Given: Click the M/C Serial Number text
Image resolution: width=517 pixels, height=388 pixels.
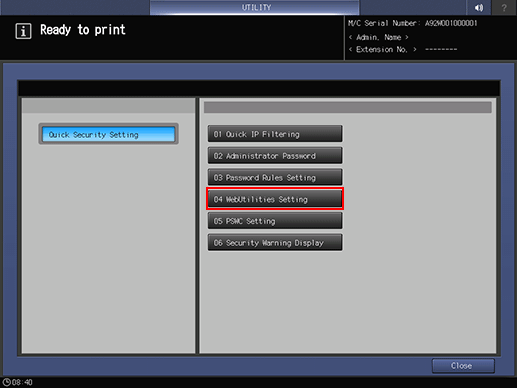Looking at the screenshot, I should (x=413, y=23).
